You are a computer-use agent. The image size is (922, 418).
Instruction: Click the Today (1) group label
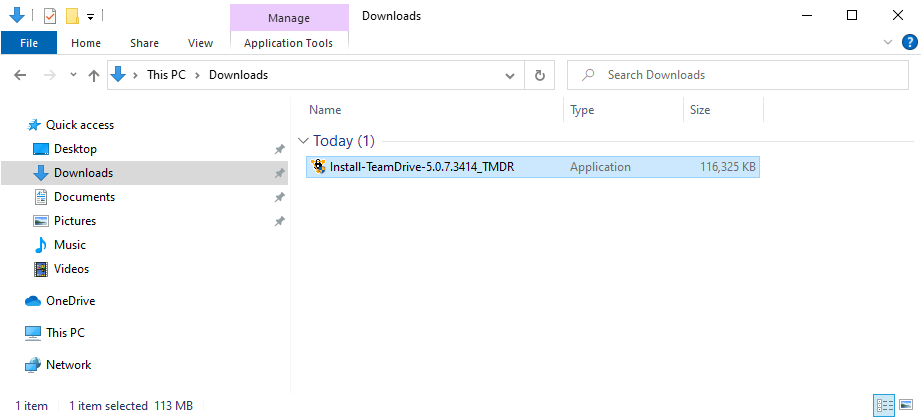click(343, 141)
